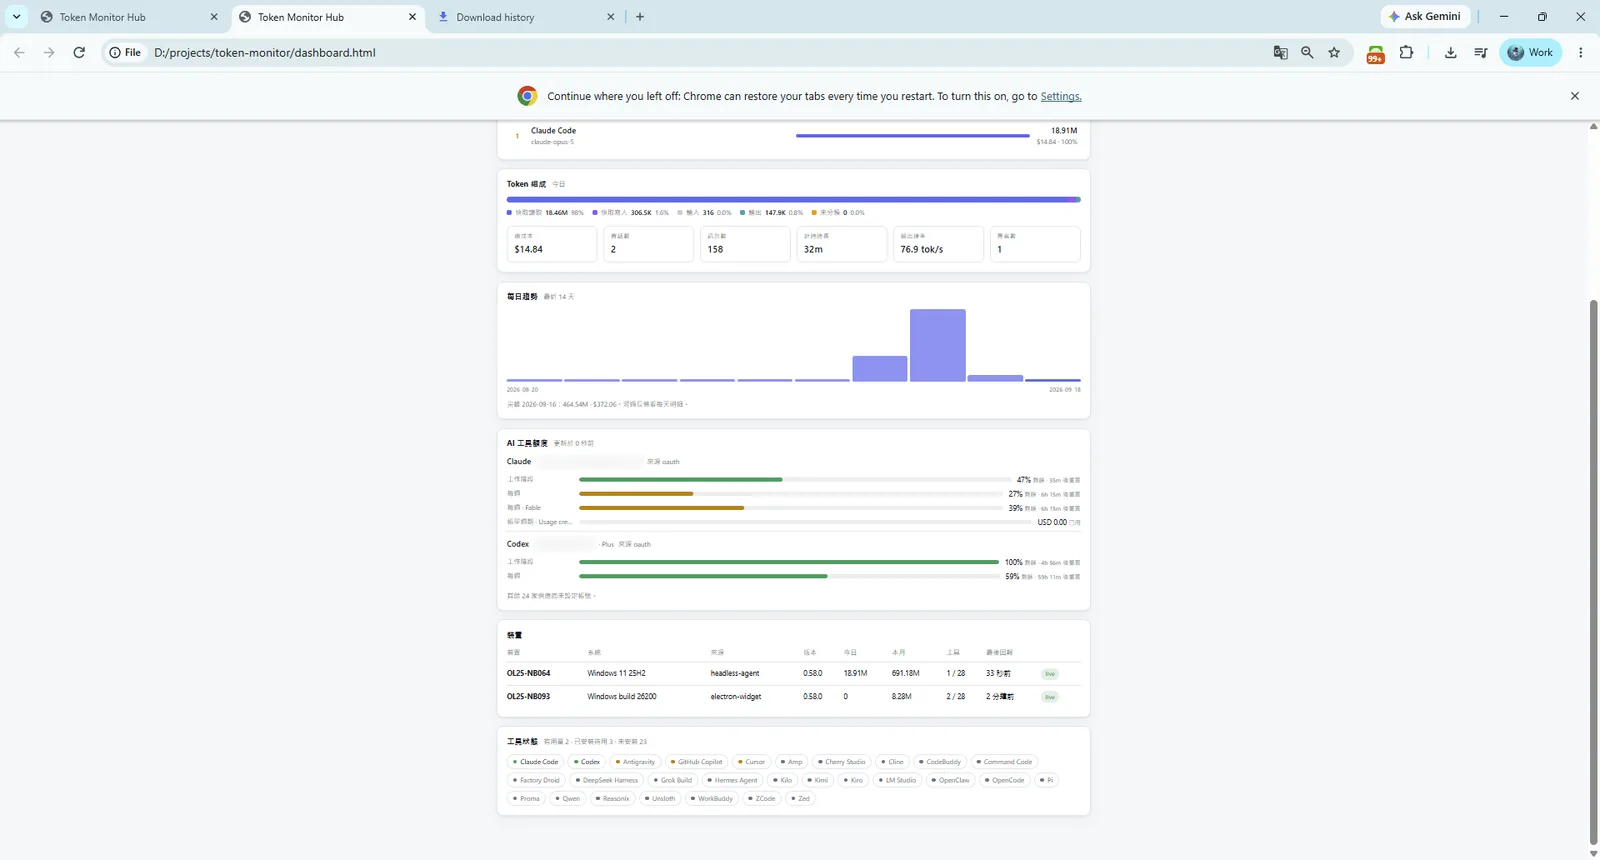Click the Claude 39% amber usage bar
The height and width of the screenshot is (860, 1600).
[x=661, y=508]
